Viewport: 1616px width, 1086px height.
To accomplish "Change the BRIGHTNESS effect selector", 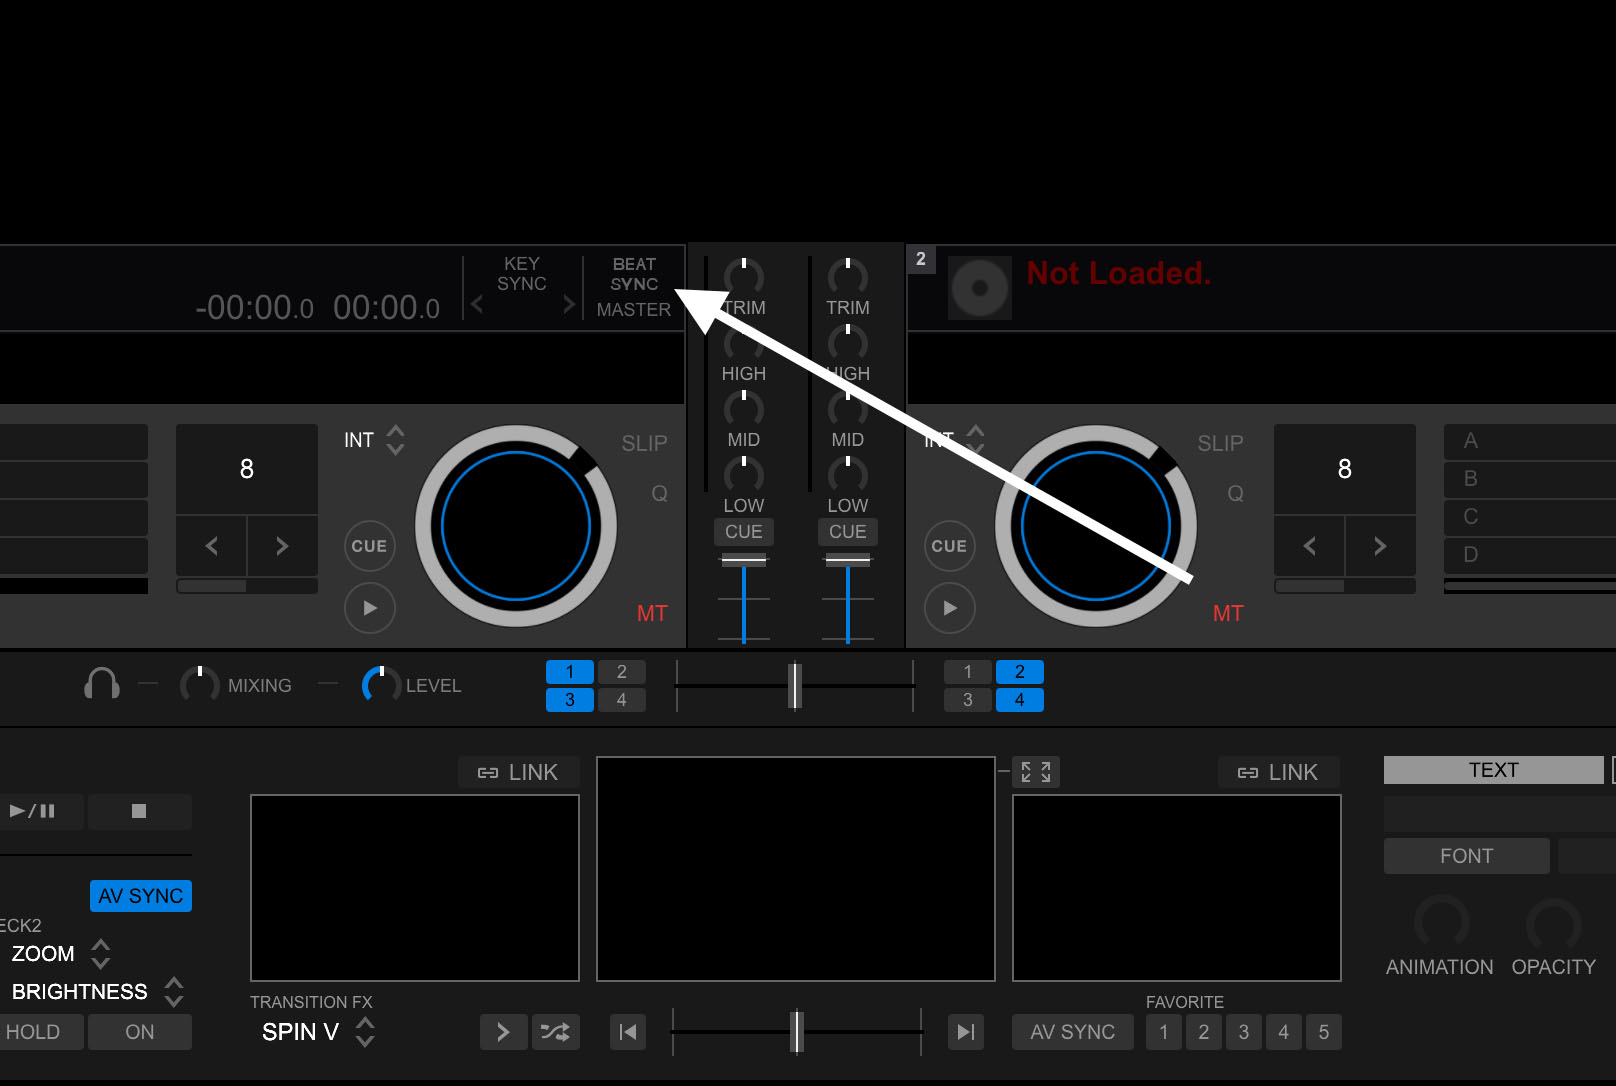I will 174,992.
